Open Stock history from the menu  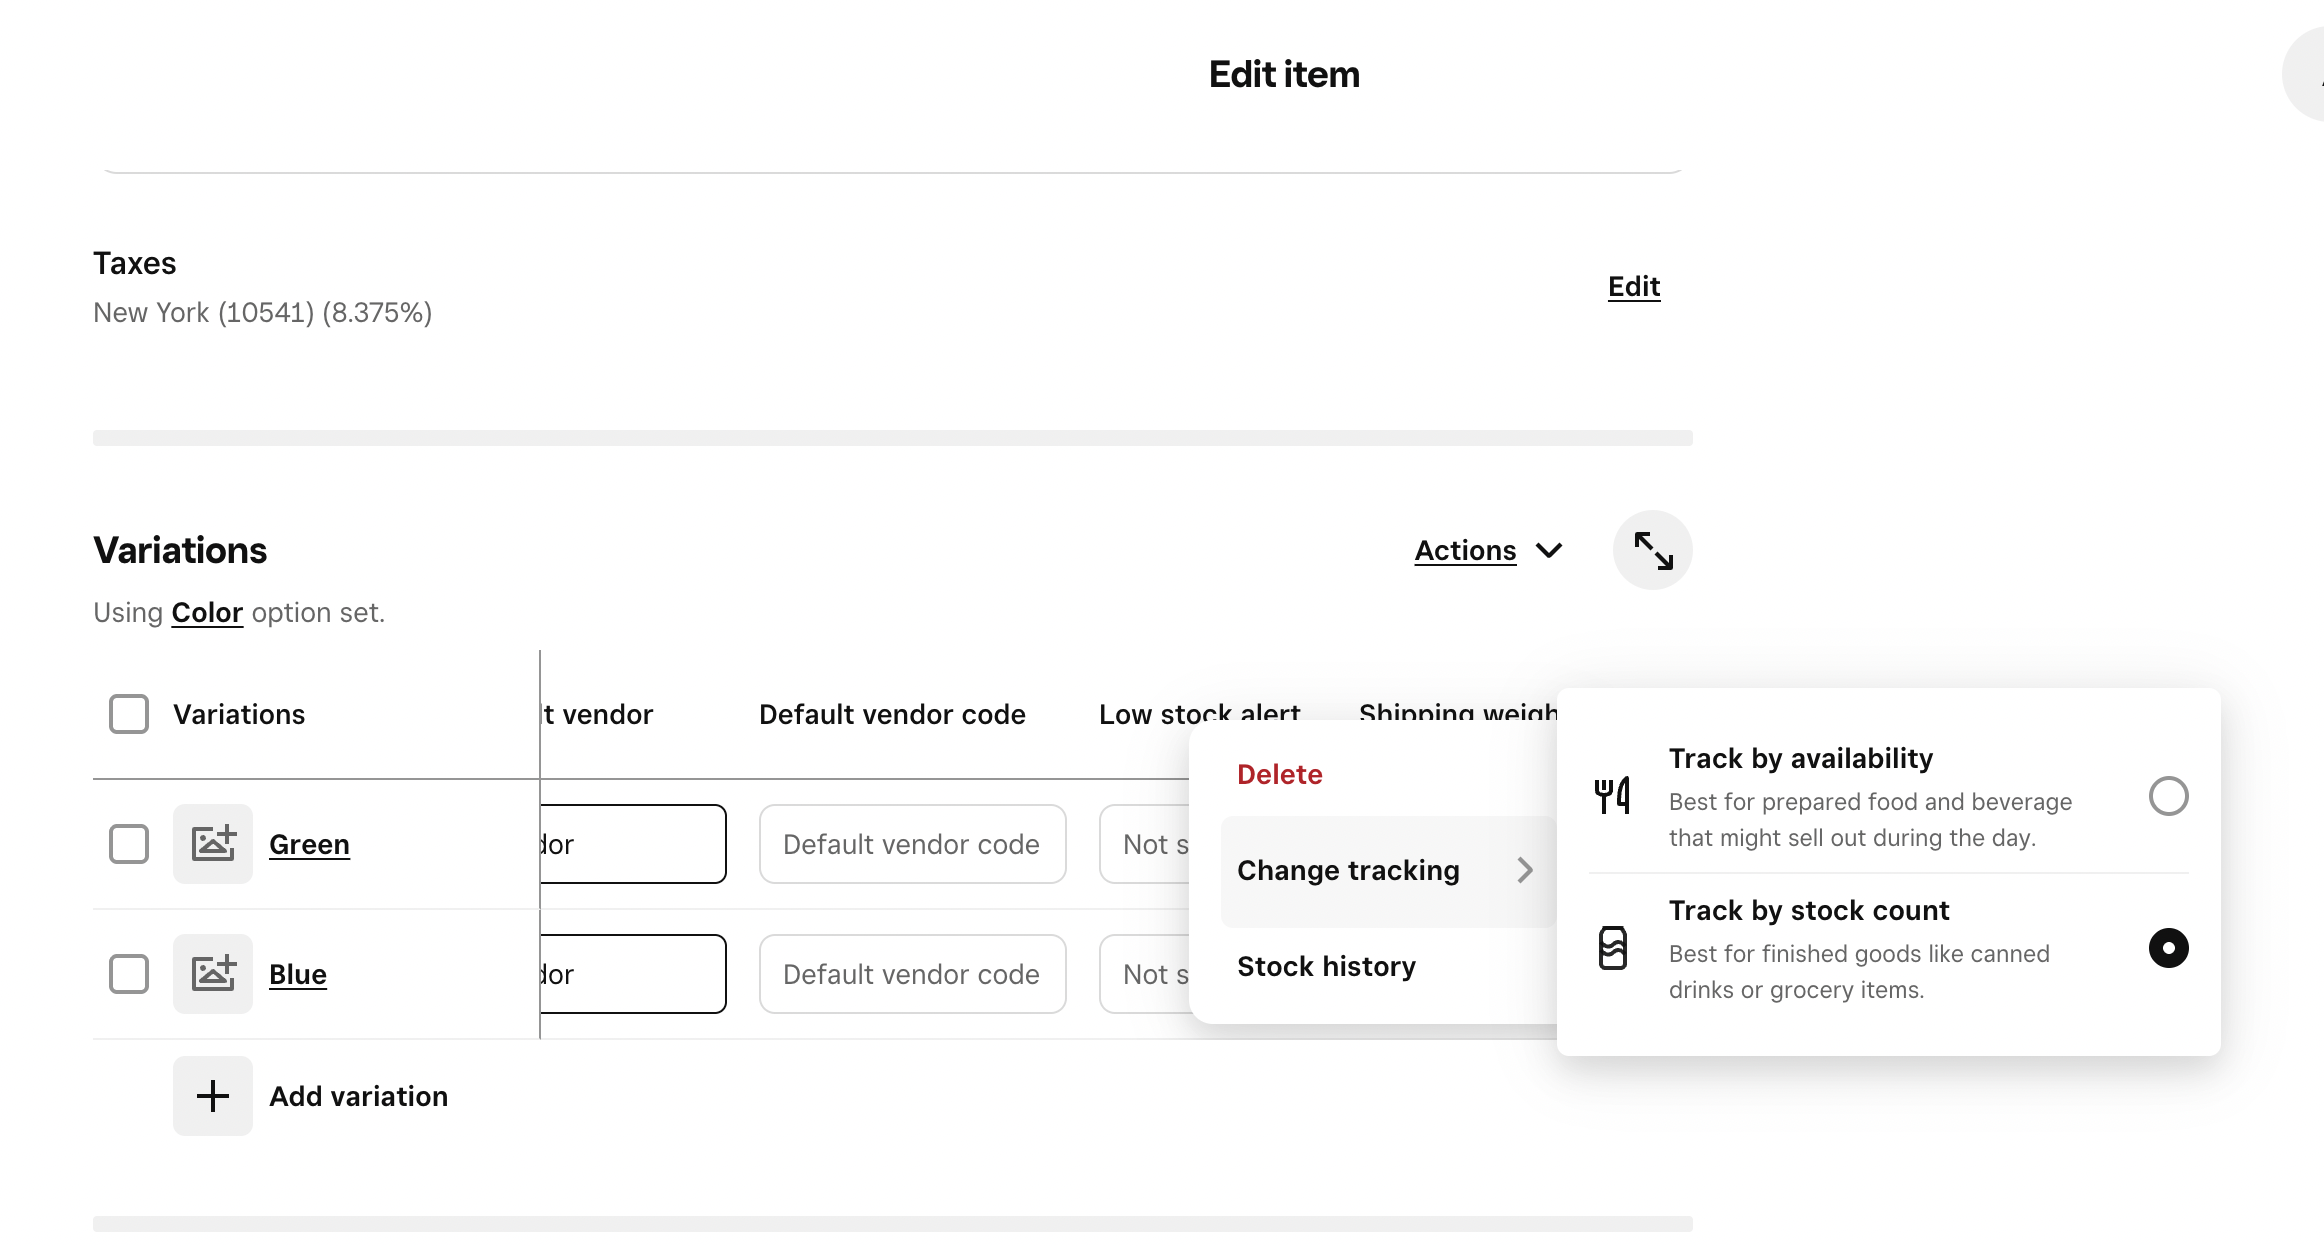pyautogui.click(x=1326, y=966)
